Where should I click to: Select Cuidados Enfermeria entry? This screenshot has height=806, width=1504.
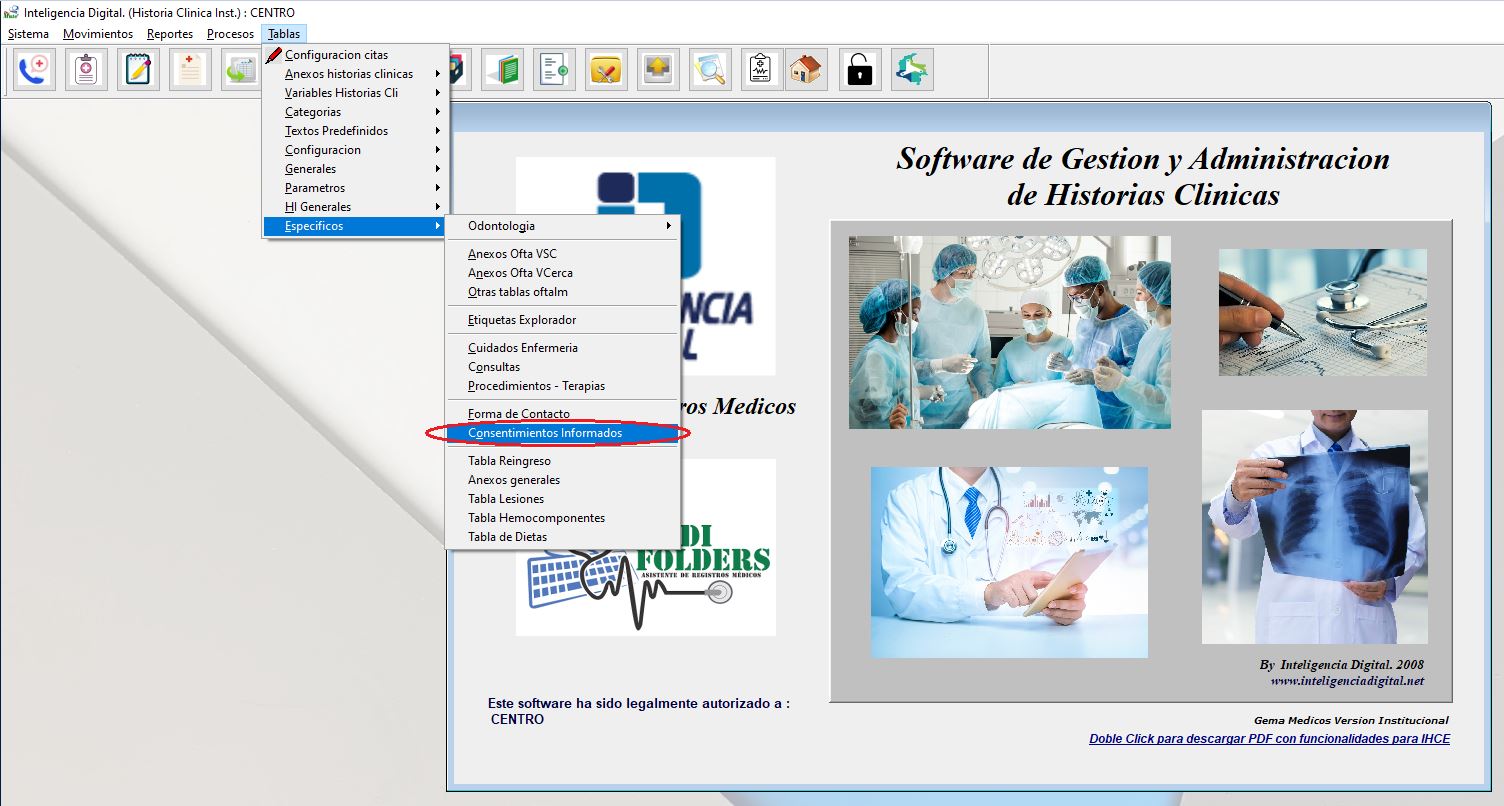click(x=563, y=348)
